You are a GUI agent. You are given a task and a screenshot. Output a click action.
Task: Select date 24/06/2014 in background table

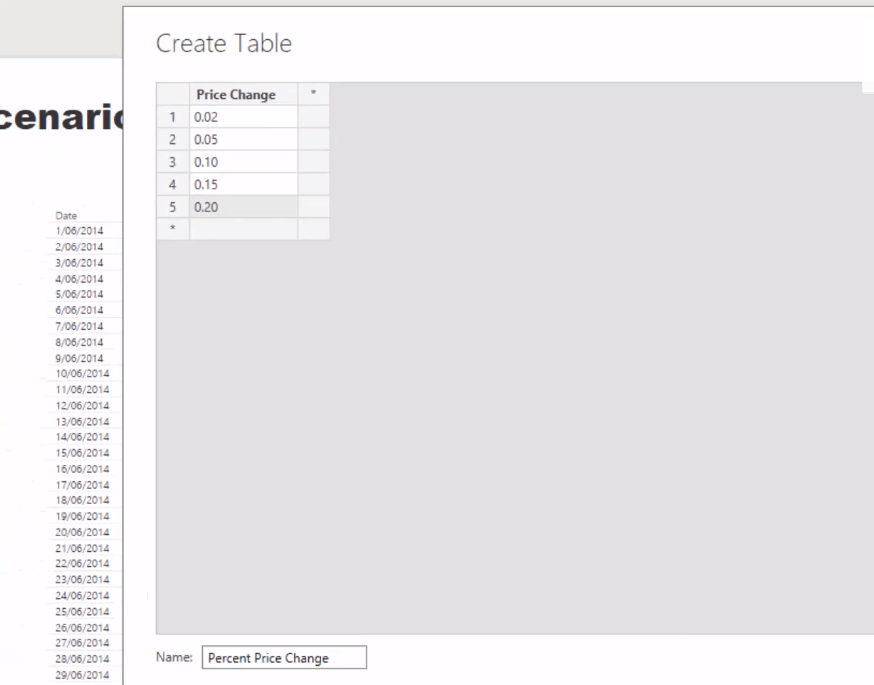pos(82,596)
